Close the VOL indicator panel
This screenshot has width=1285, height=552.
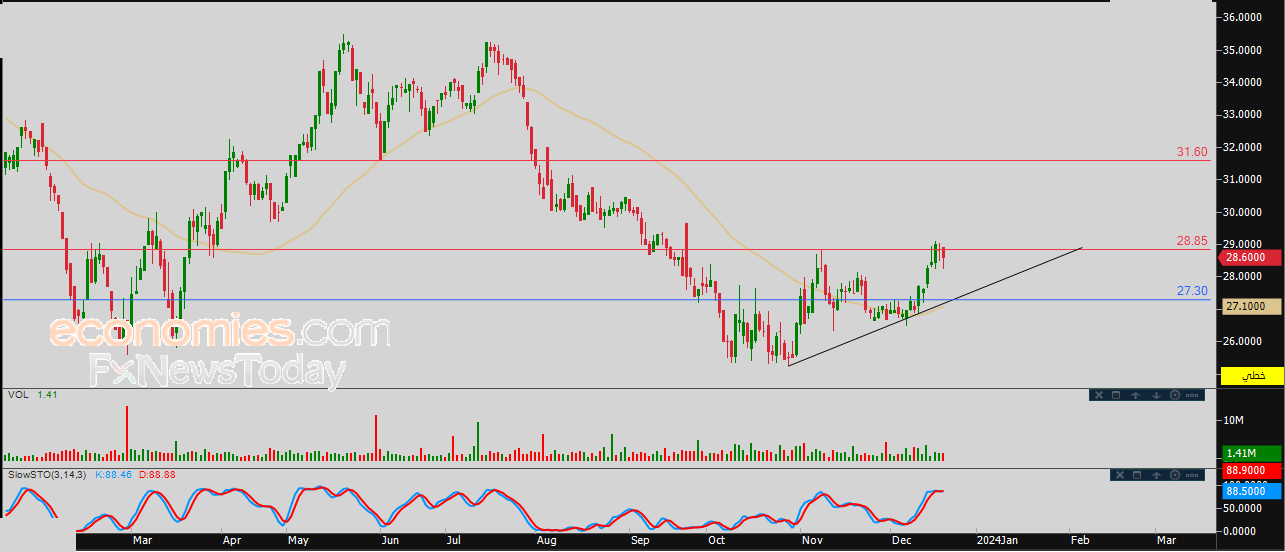(x=1097, y=395)
